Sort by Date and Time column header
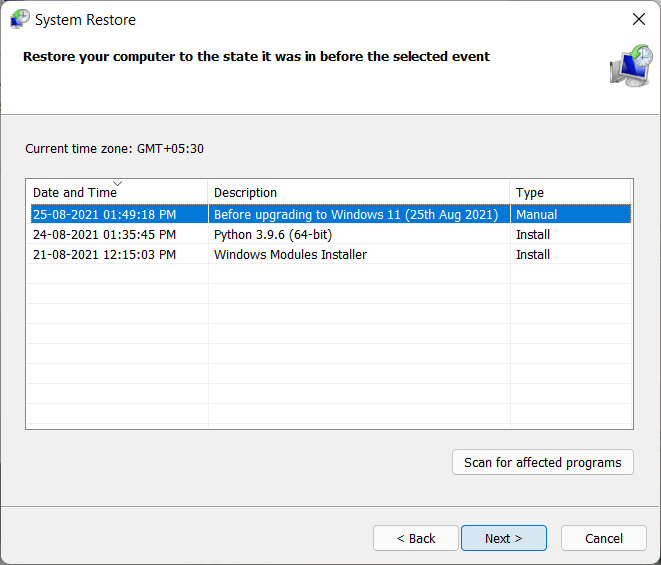 pyautogui.click(x=117, y=192)
